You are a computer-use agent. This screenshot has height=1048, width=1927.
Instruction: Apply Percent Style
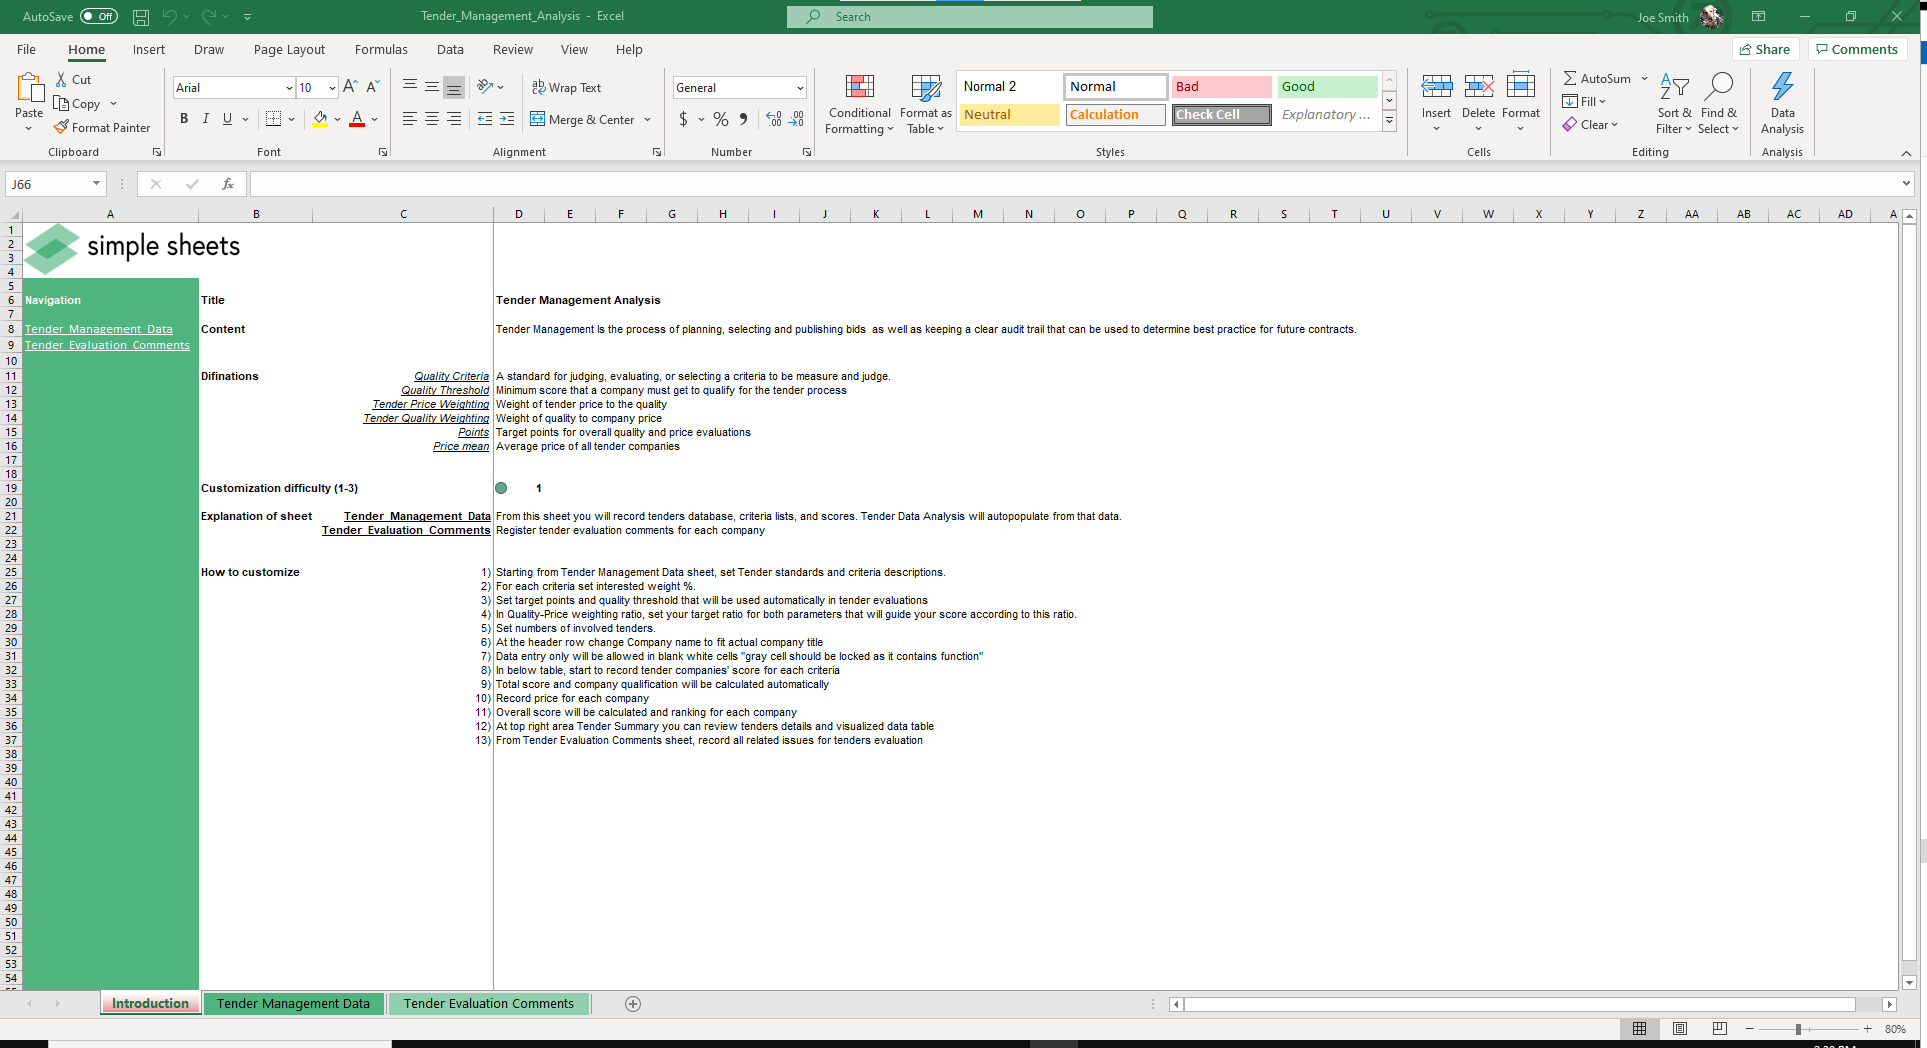721,119
